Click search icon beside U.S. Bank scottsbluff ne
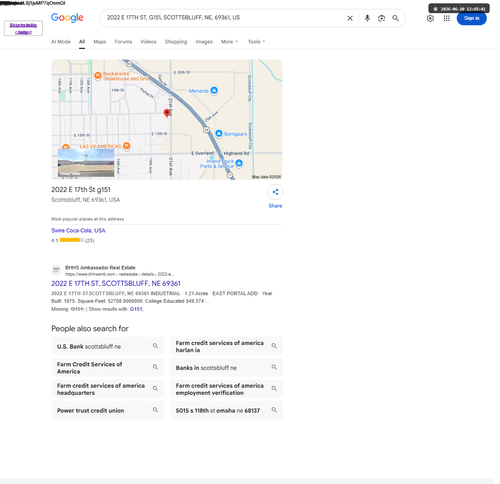 point(155,346)
